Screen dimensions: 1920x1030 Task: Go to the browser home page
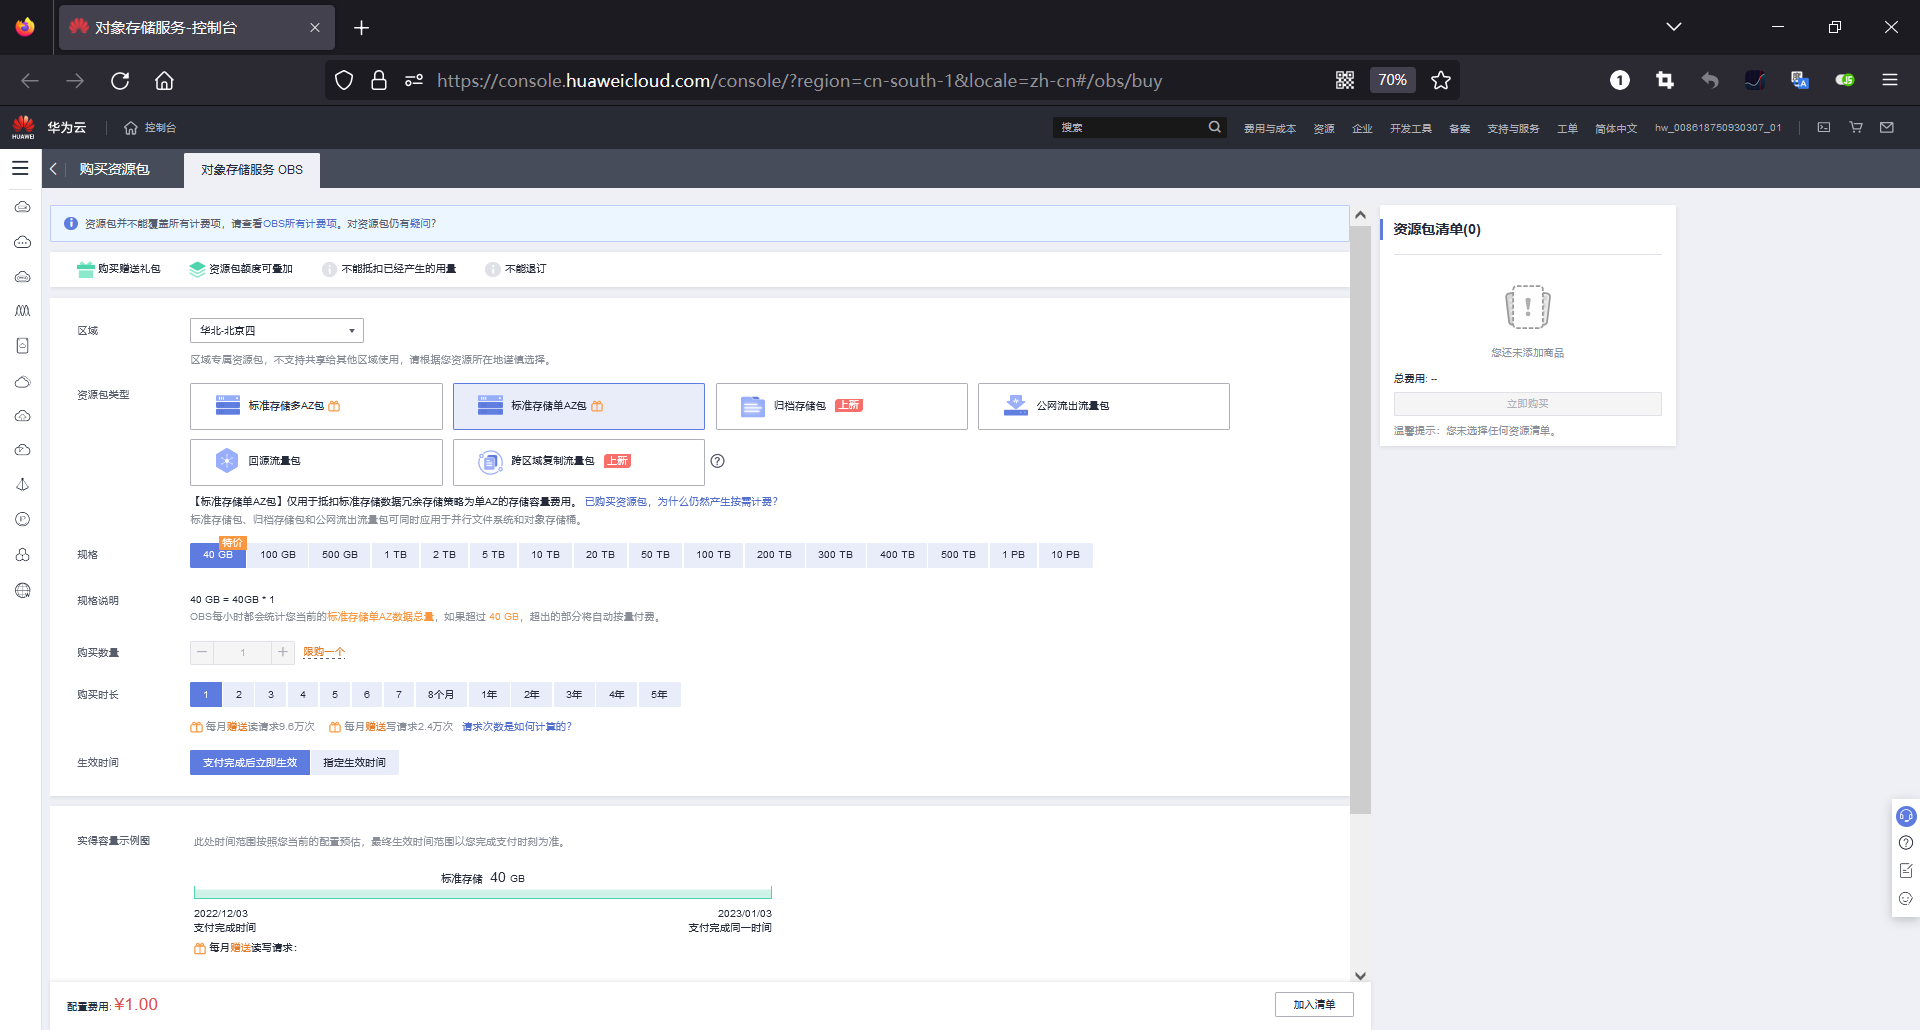point(164,80)
